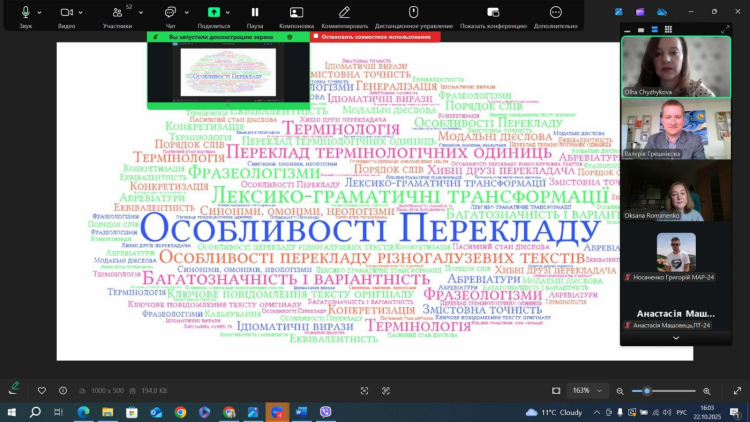Screen dimensions: 750x422
Task: Mute microphone using the Звук icon
Action: coord(25,12)
